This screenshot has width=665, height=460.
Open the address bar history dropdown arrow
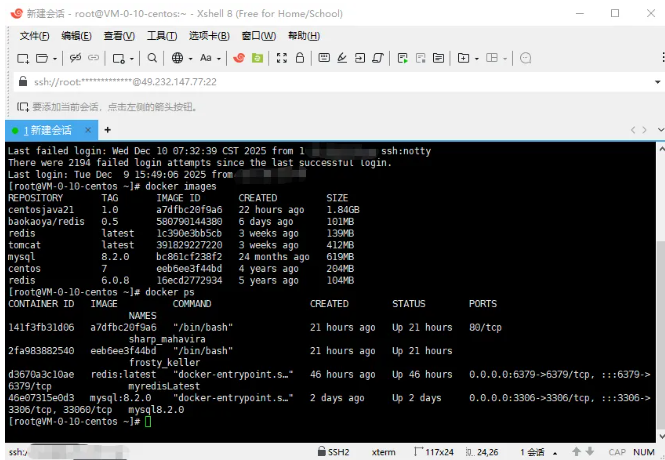click(657, 82)
